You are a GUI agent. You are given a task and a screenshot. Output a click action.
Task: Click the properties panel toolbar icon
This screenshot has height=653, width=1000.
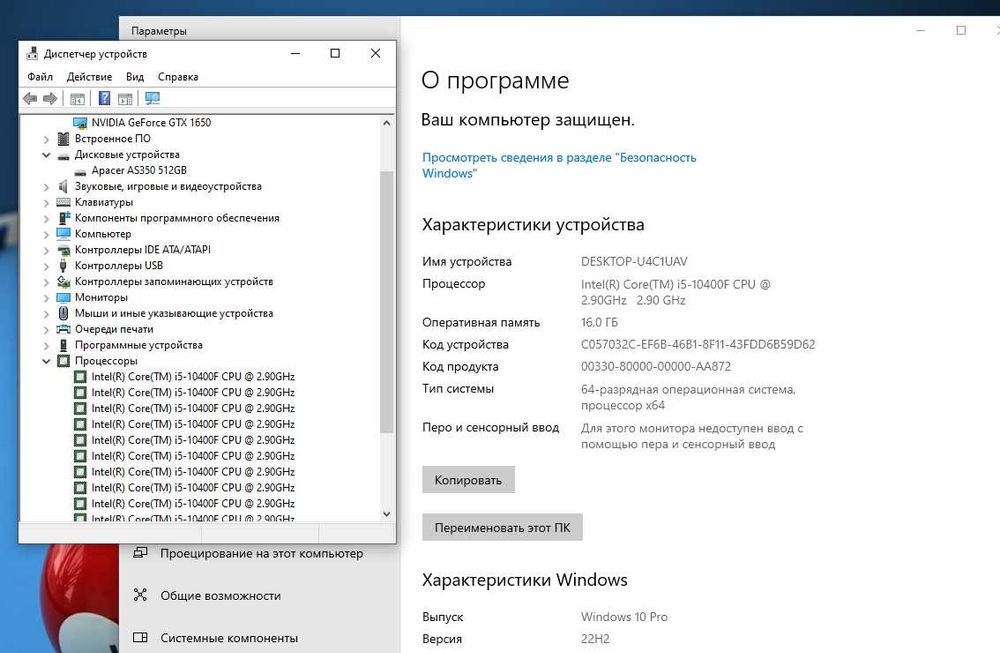pyautogui.click(x=126, y=99)
